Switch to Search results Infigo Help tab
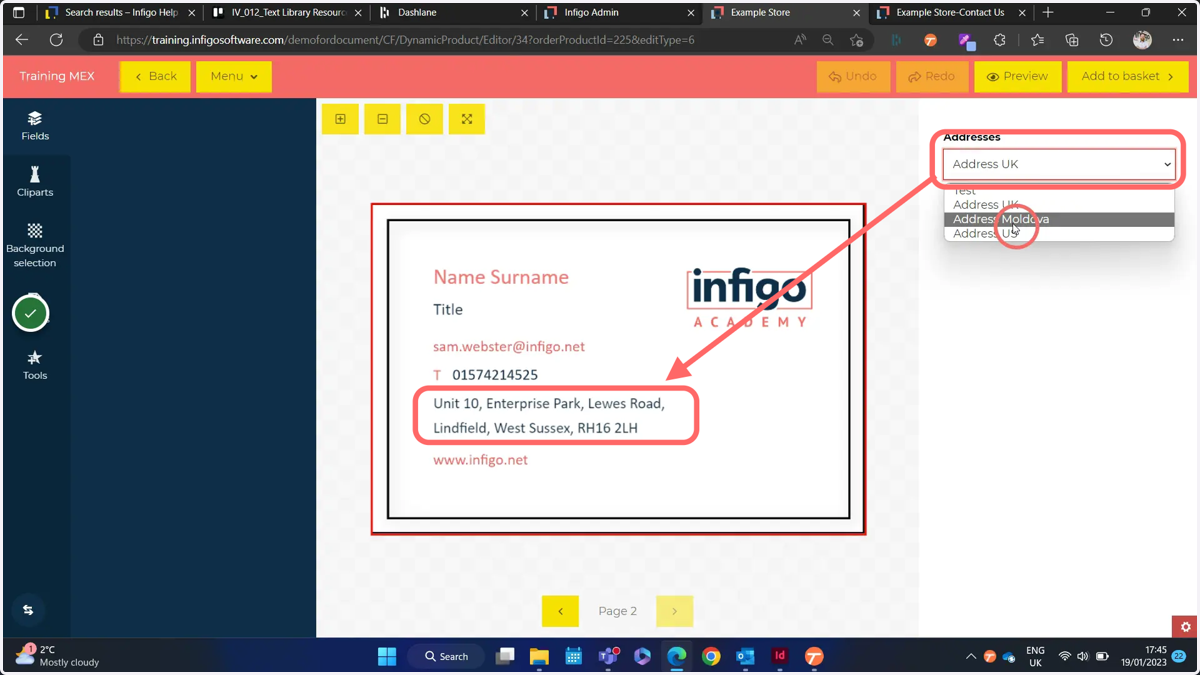 [x=120, y=13]
